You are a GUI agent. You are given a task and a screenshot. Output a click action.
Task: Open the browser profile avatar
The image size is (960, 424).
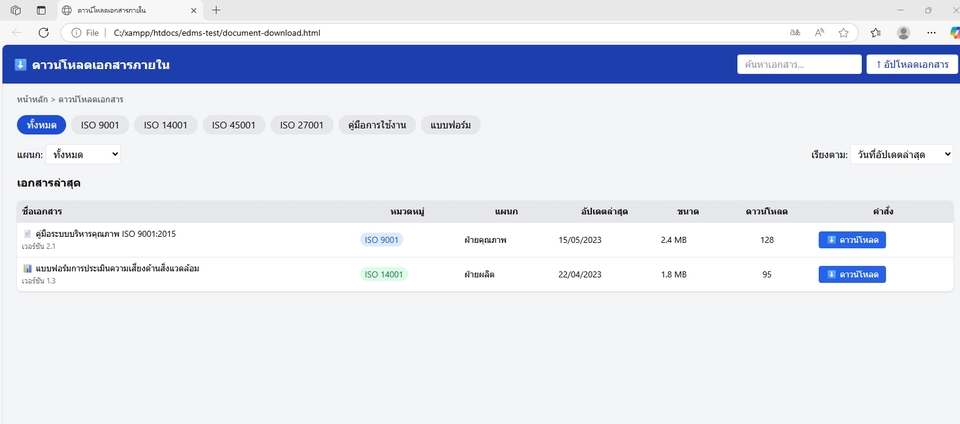point(903,32)
